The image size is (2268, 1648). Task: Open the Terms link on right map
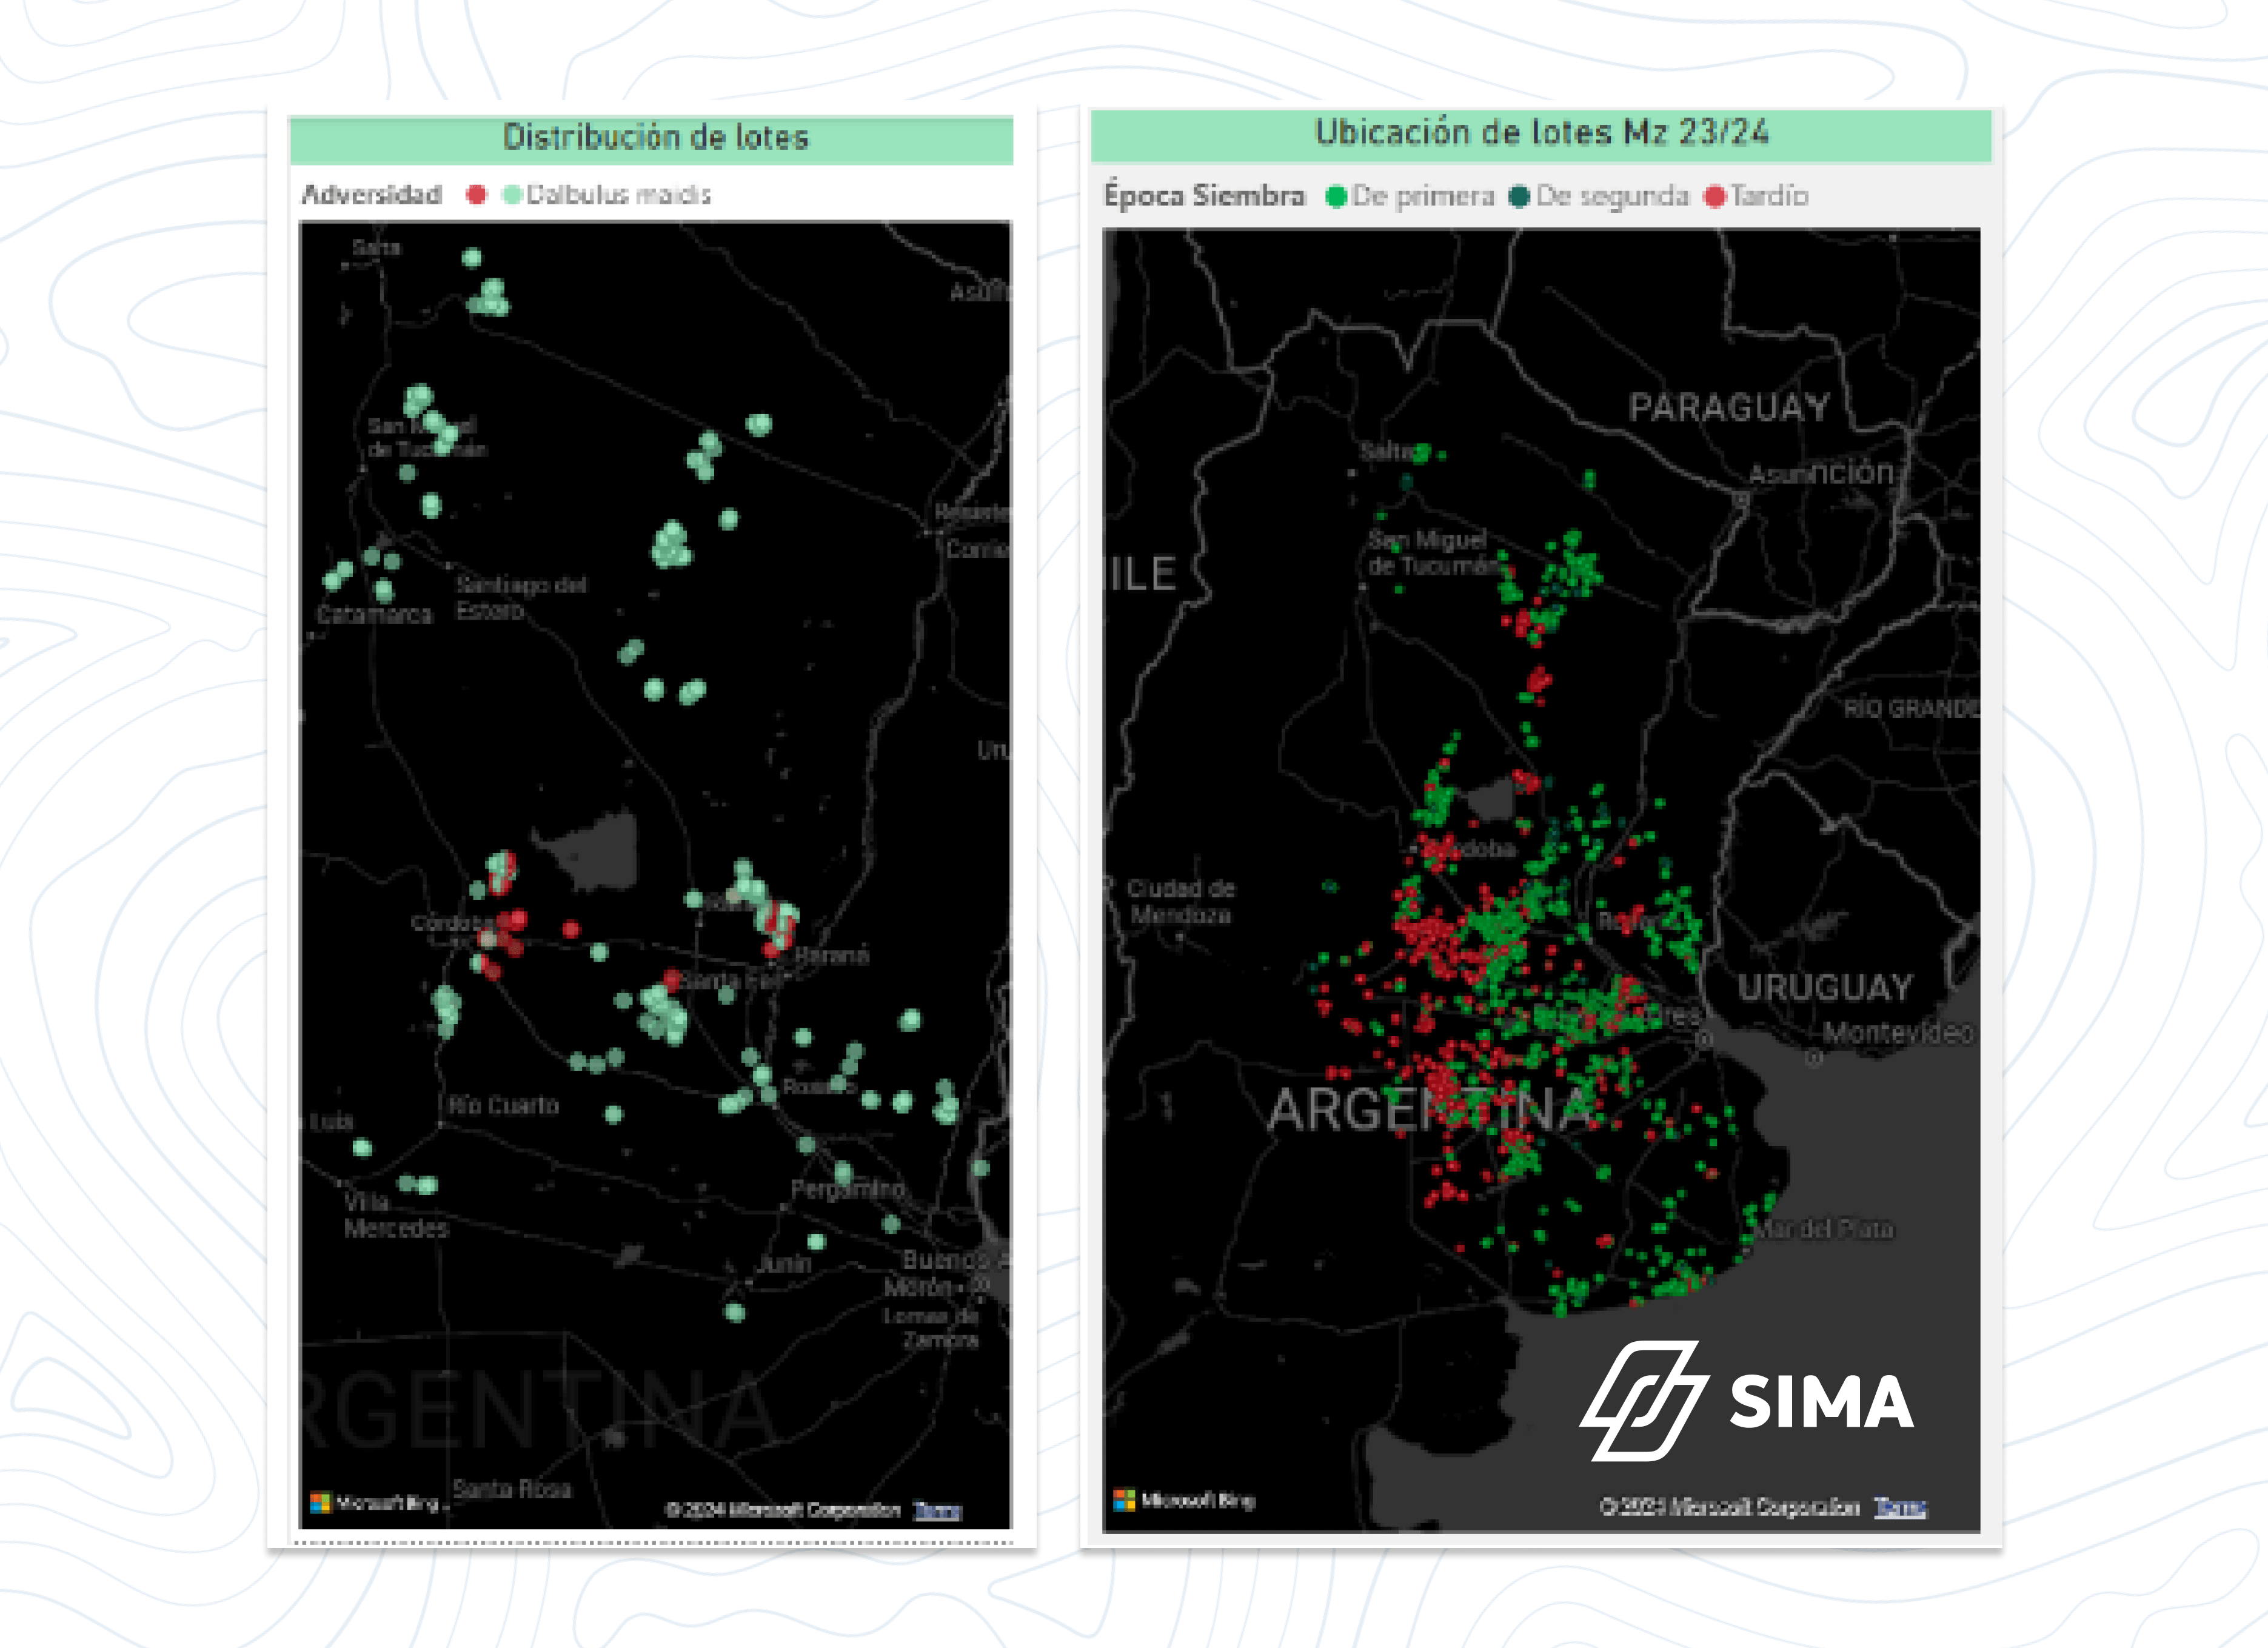[x=1900, y=1506]
